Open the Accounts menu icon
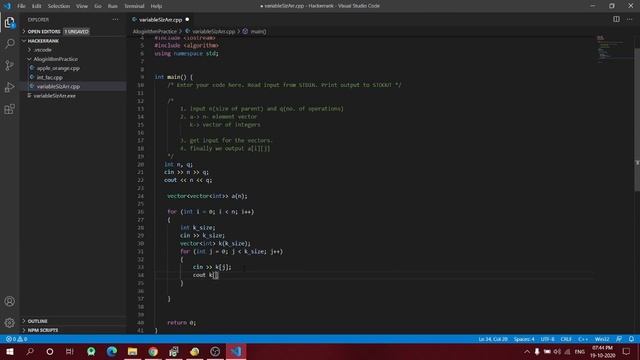Screen dimensions: 640x360 coord(9,301)
